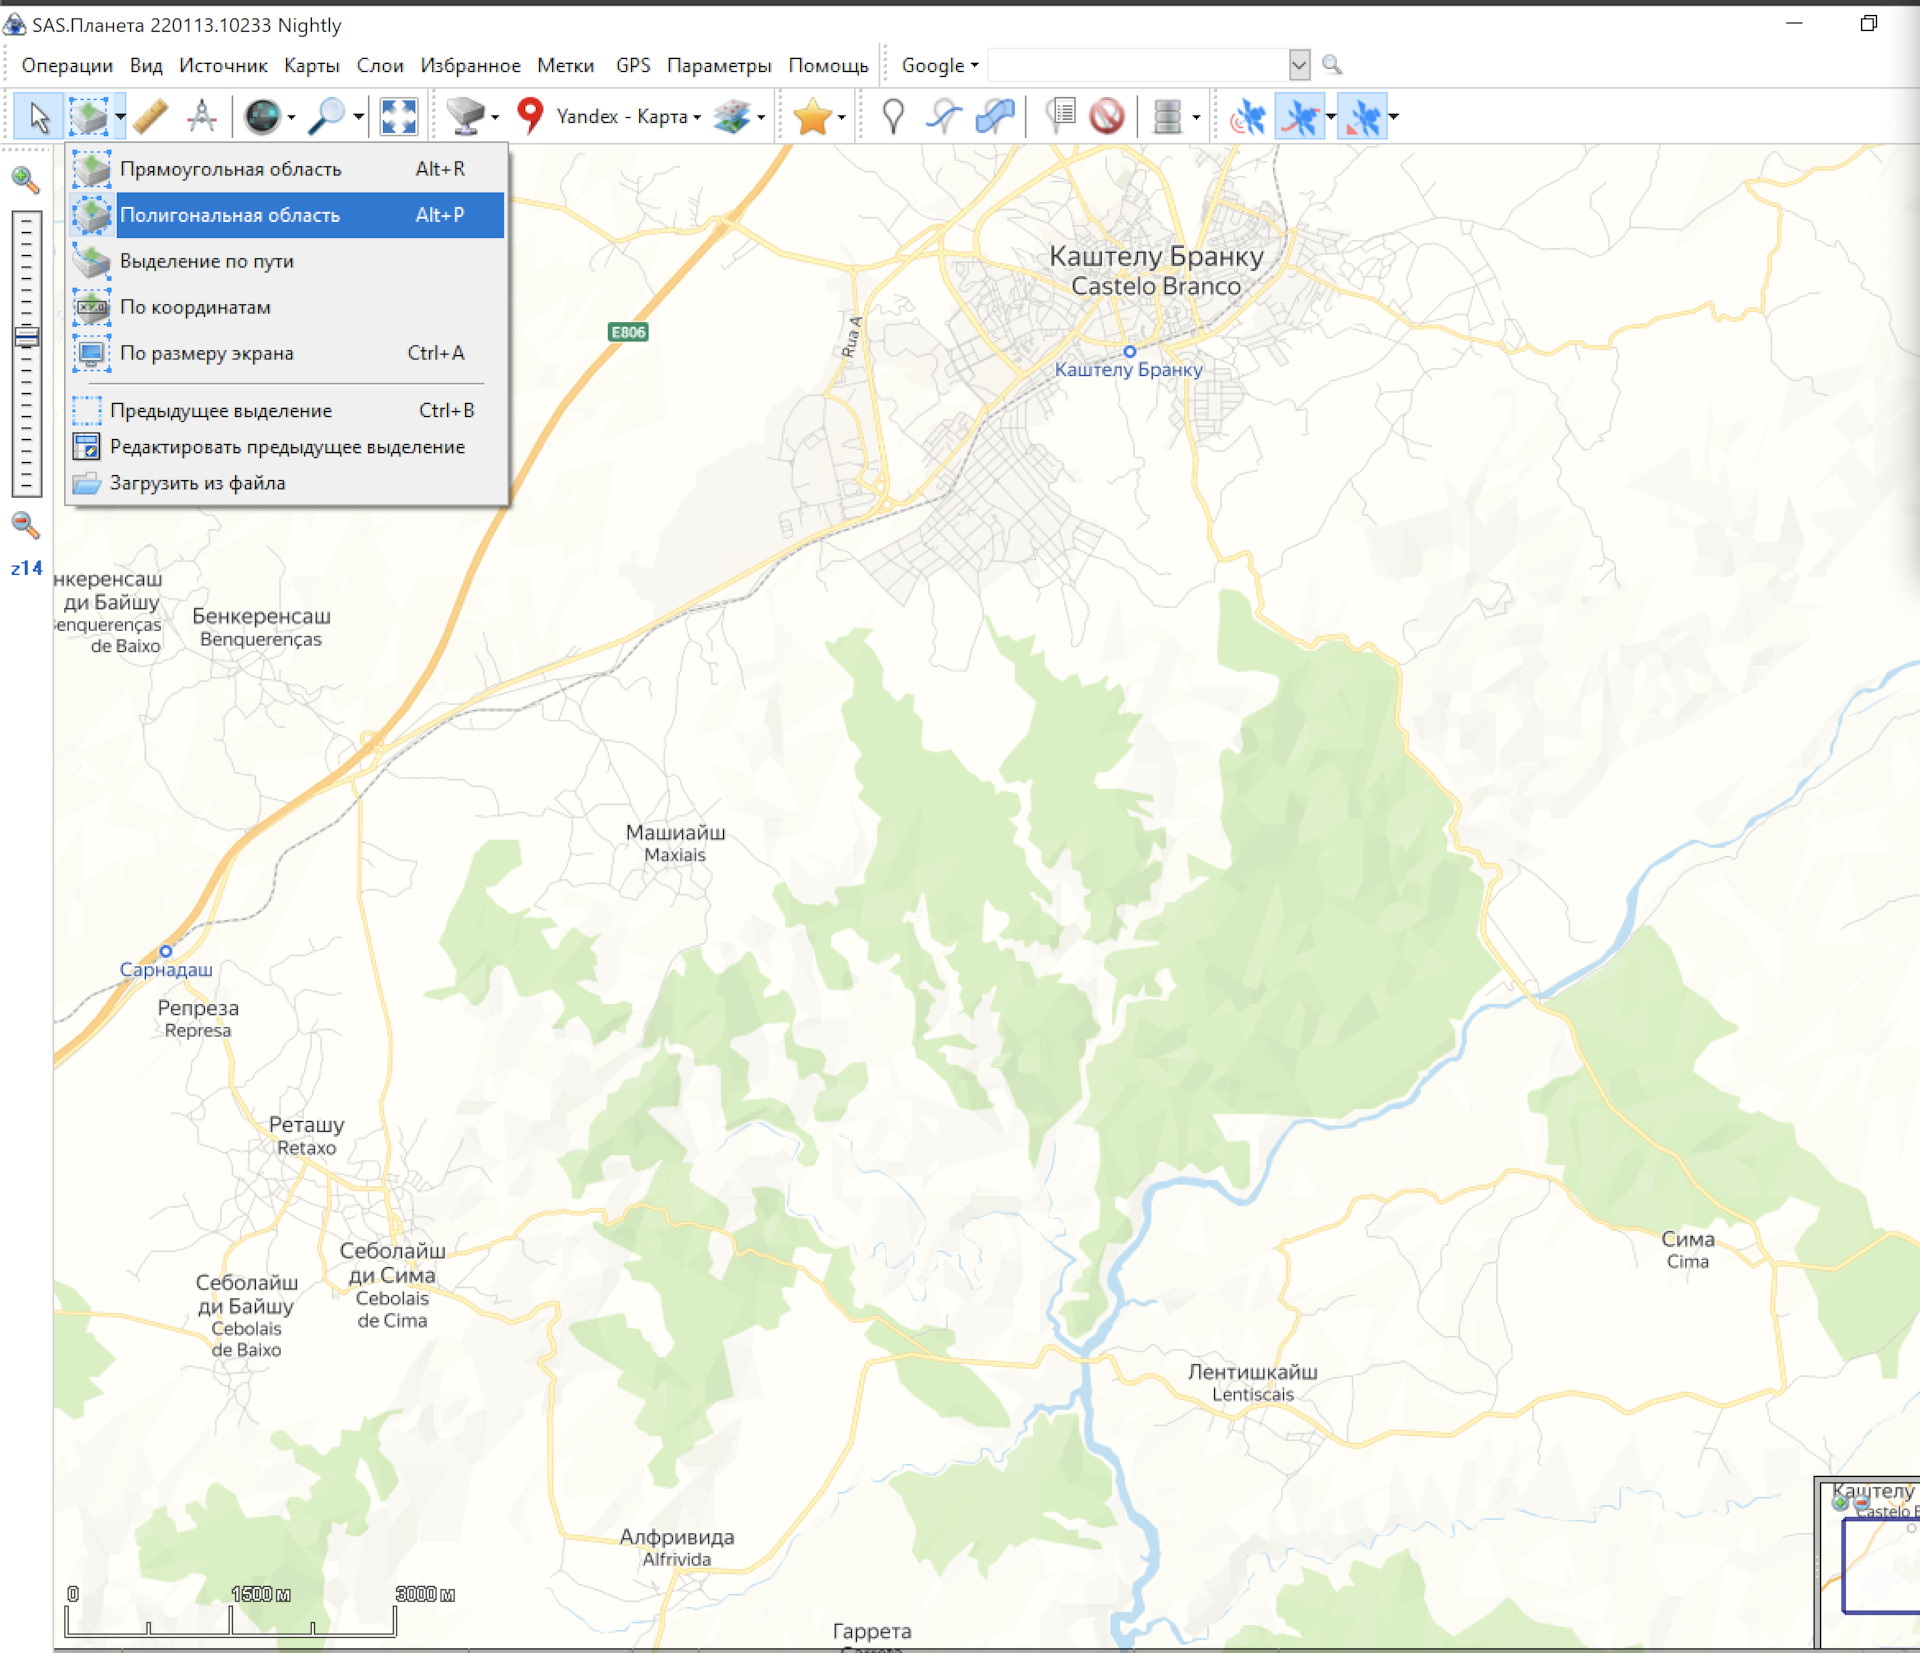Select the add path tool

click(944, 117)
